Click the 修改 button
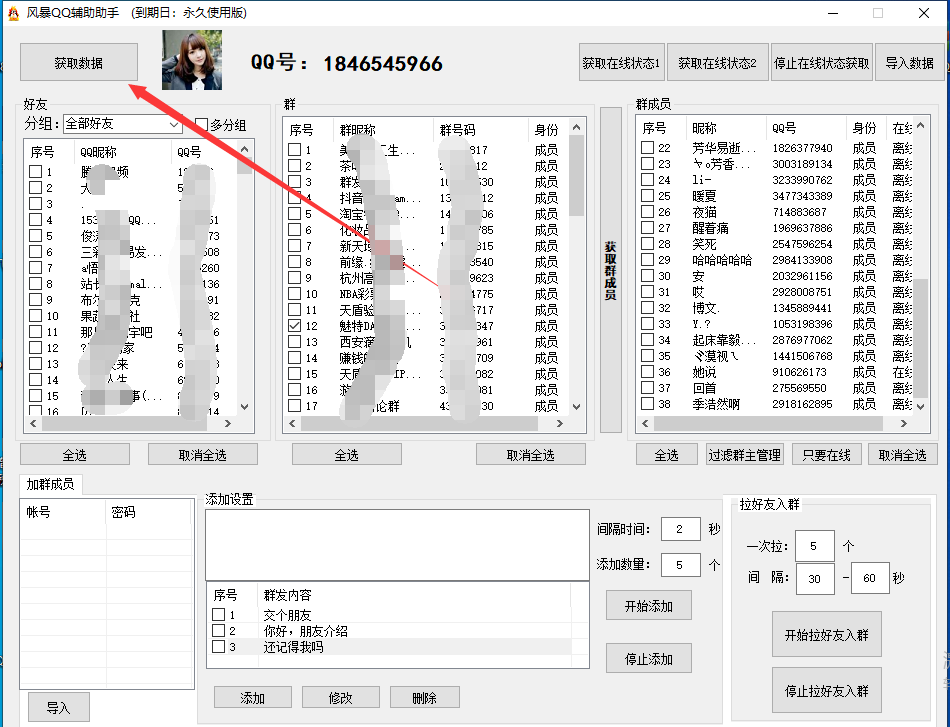Image resolution: width=950 pixels, height=727 pixels. coord(340,697)
